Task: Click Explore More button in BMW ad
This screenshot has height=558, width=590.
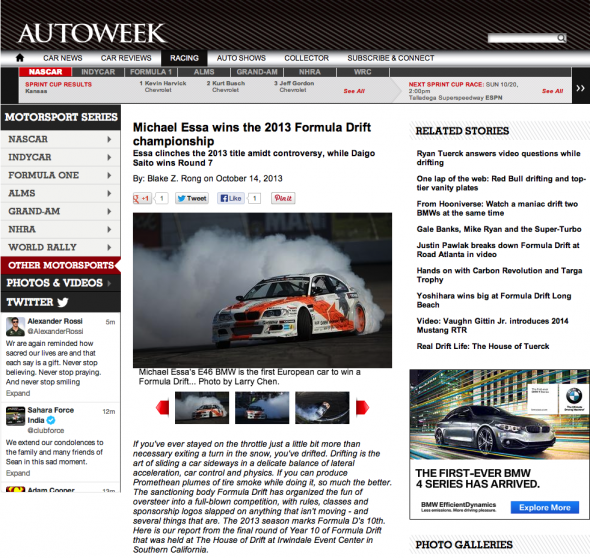Action: [544, 508]
